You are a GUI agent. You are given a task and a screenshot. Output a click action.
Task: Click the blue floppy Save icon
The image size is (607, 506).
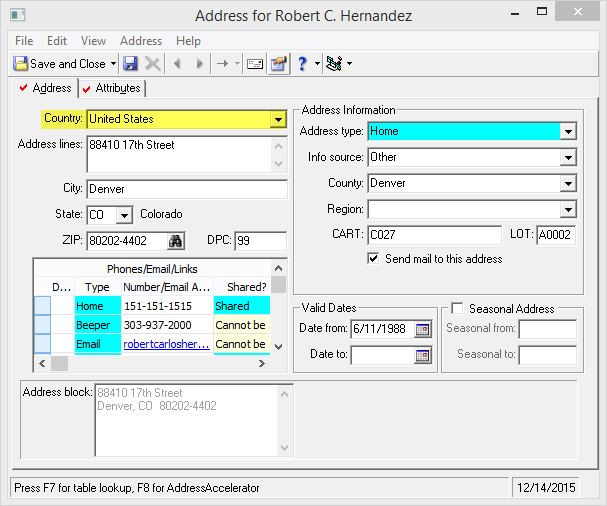pos(130,63)
